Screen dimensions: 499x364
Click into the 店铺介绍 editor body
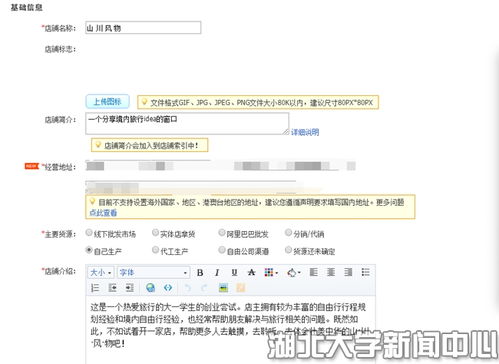(x=230, y=329)
